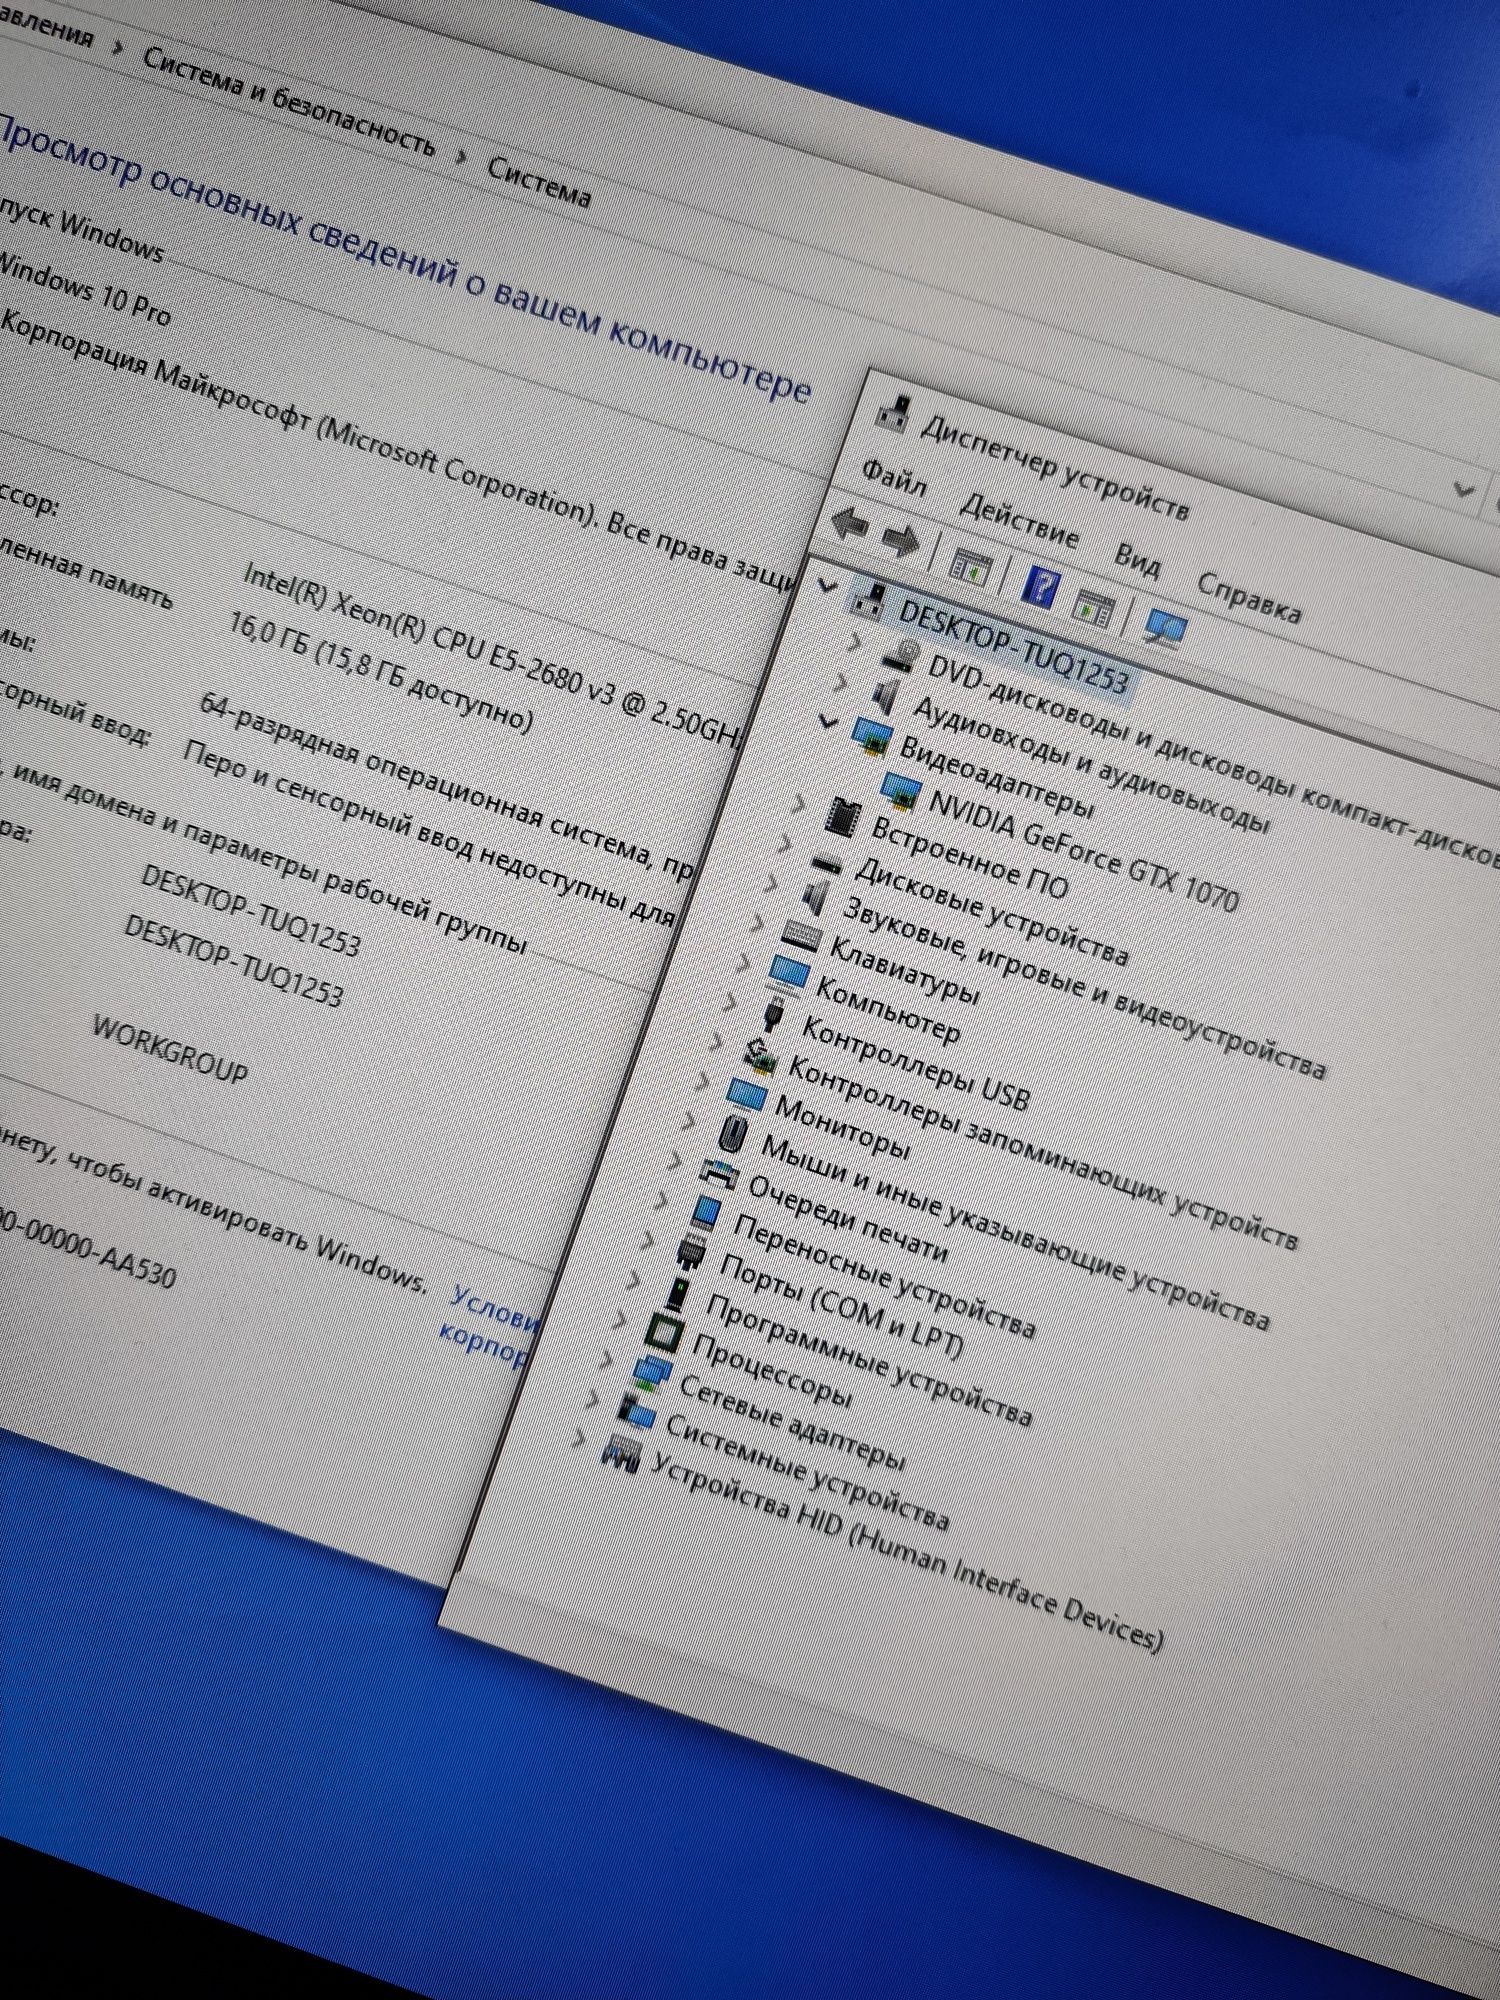Click the DVD drive category icon
The width and height of the screenshot is (1500, 2000).
902,655
